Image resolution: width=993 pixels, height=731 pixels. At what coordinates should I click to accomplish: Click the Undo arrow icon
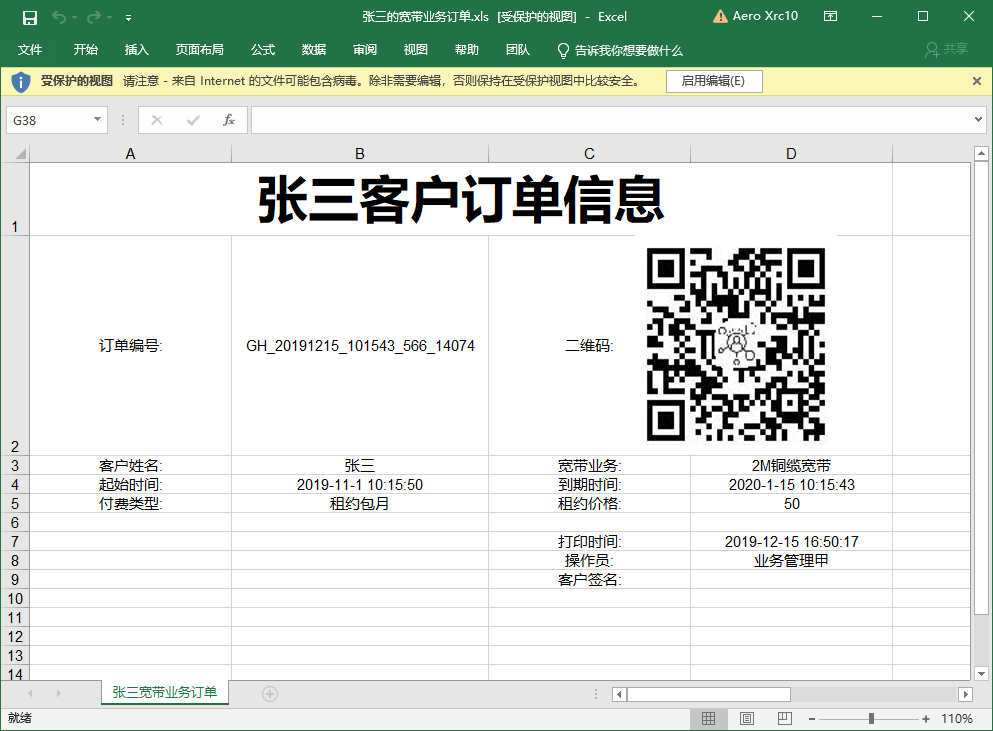(x=59, y=17)
